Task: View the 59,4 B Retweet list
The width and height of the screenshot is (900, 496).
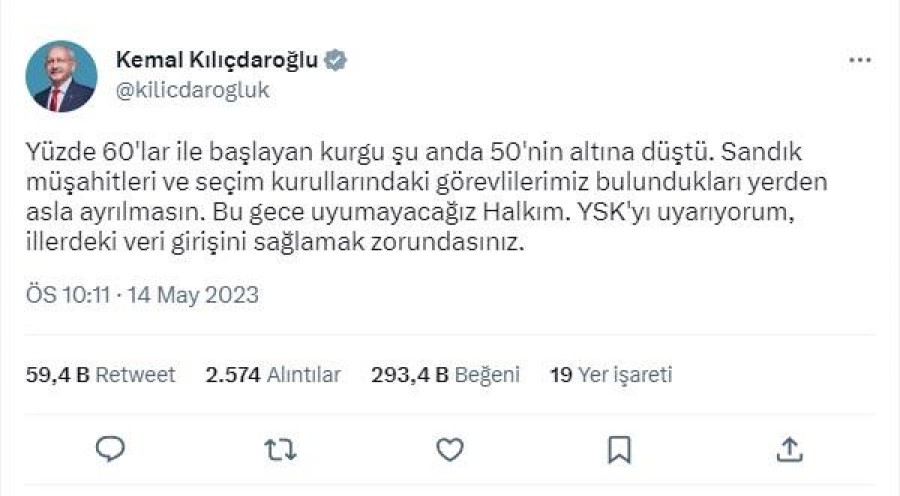Action: [x=100, y=375]
